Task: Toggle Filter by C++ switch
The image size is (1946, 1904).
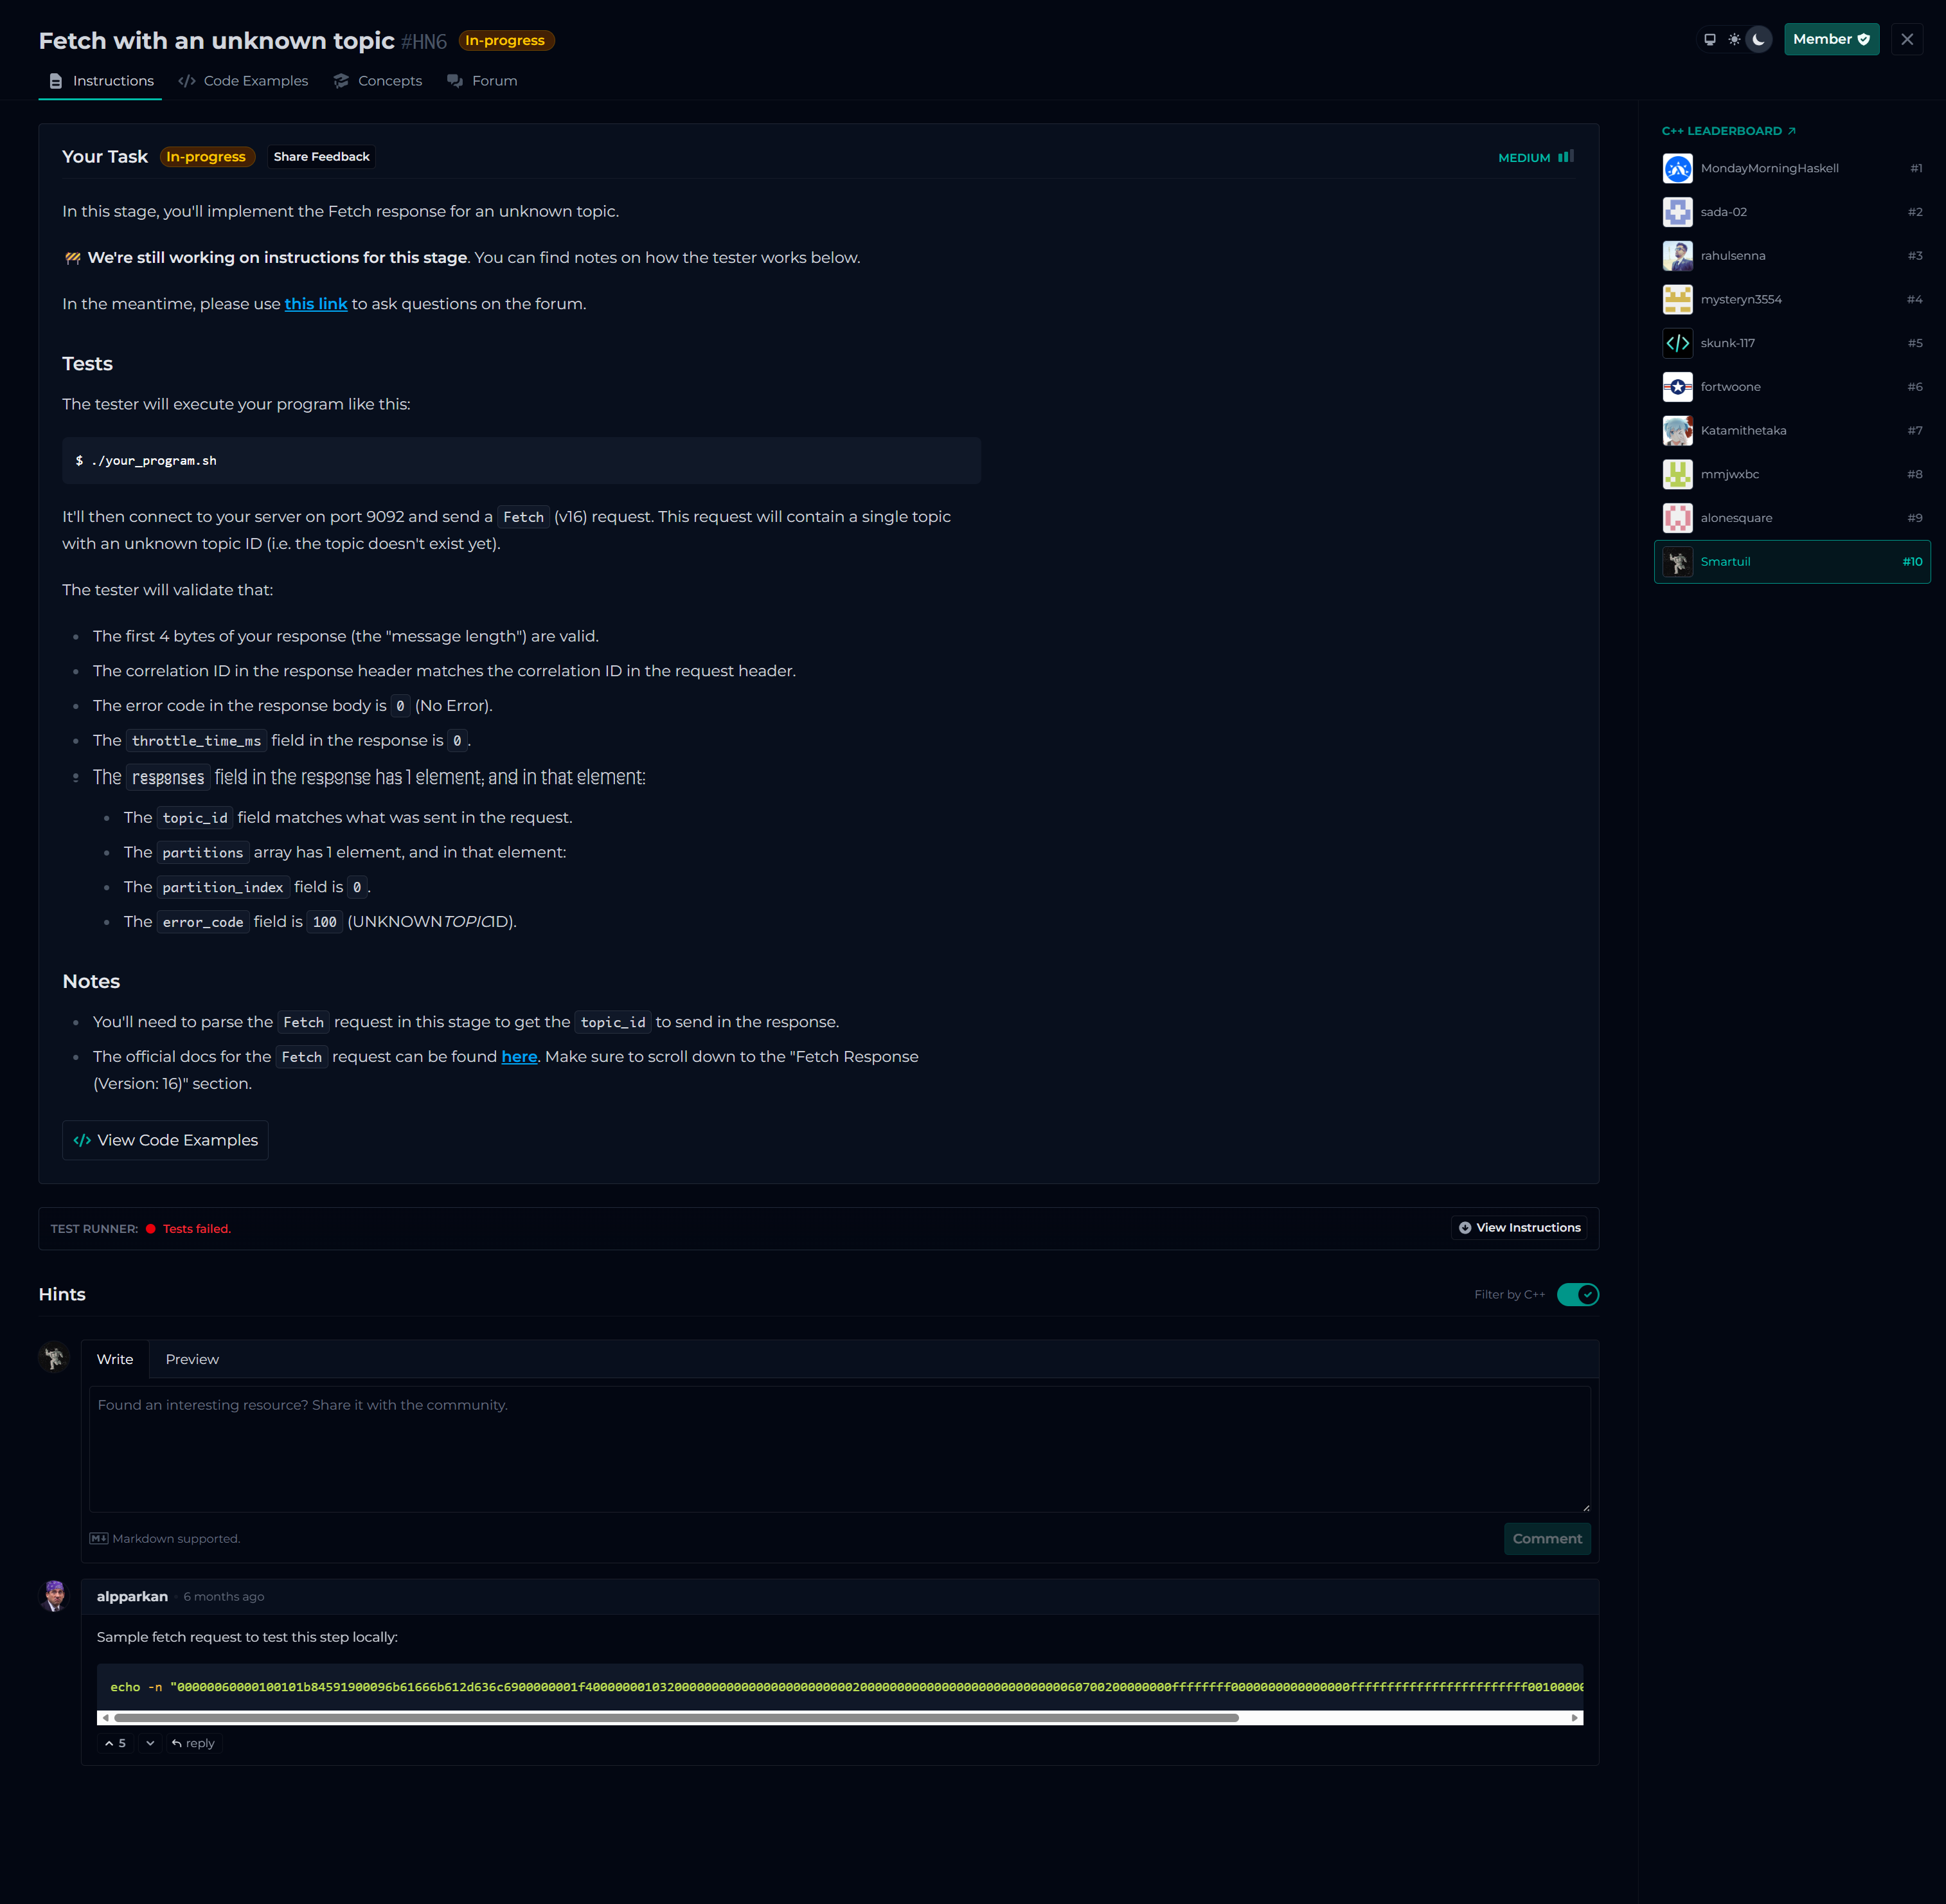Action: (x=1577, y=1294)
